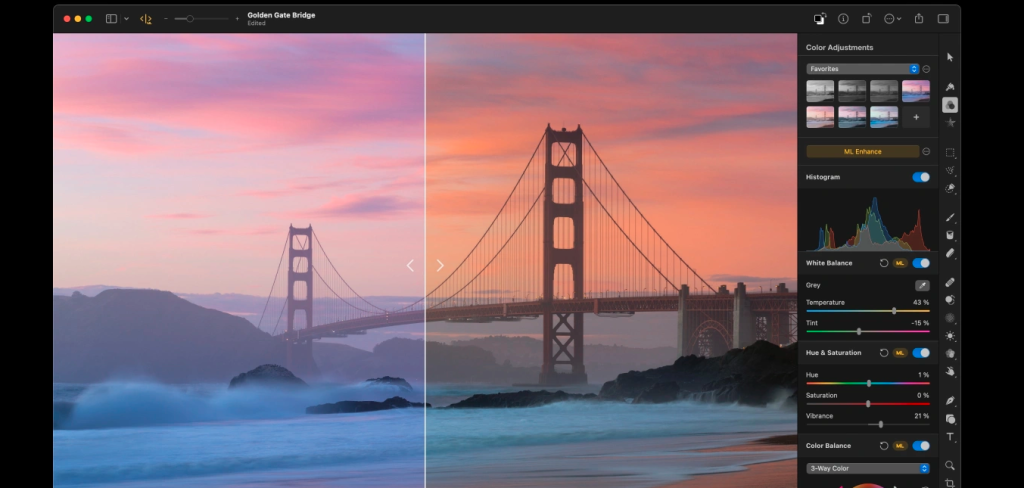Select the Clone stamp tool
This screenshot has height=488, width=1024.
(x=950, y=301)
